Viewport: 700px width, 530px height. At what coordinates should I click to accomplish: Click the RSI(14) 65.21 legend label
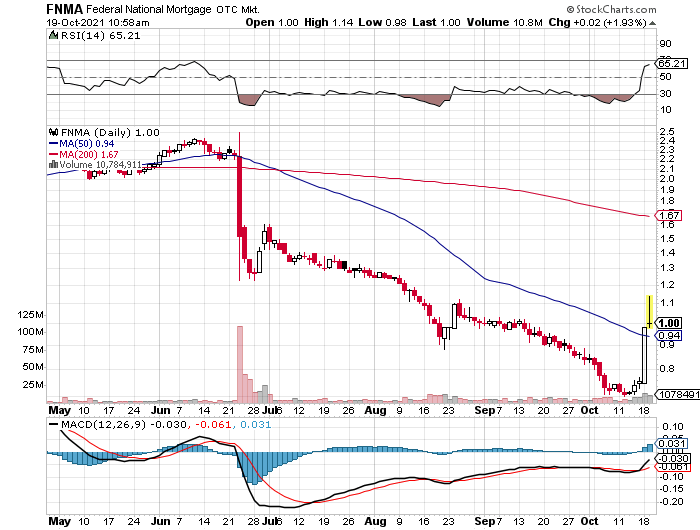[x=100, y=36]
